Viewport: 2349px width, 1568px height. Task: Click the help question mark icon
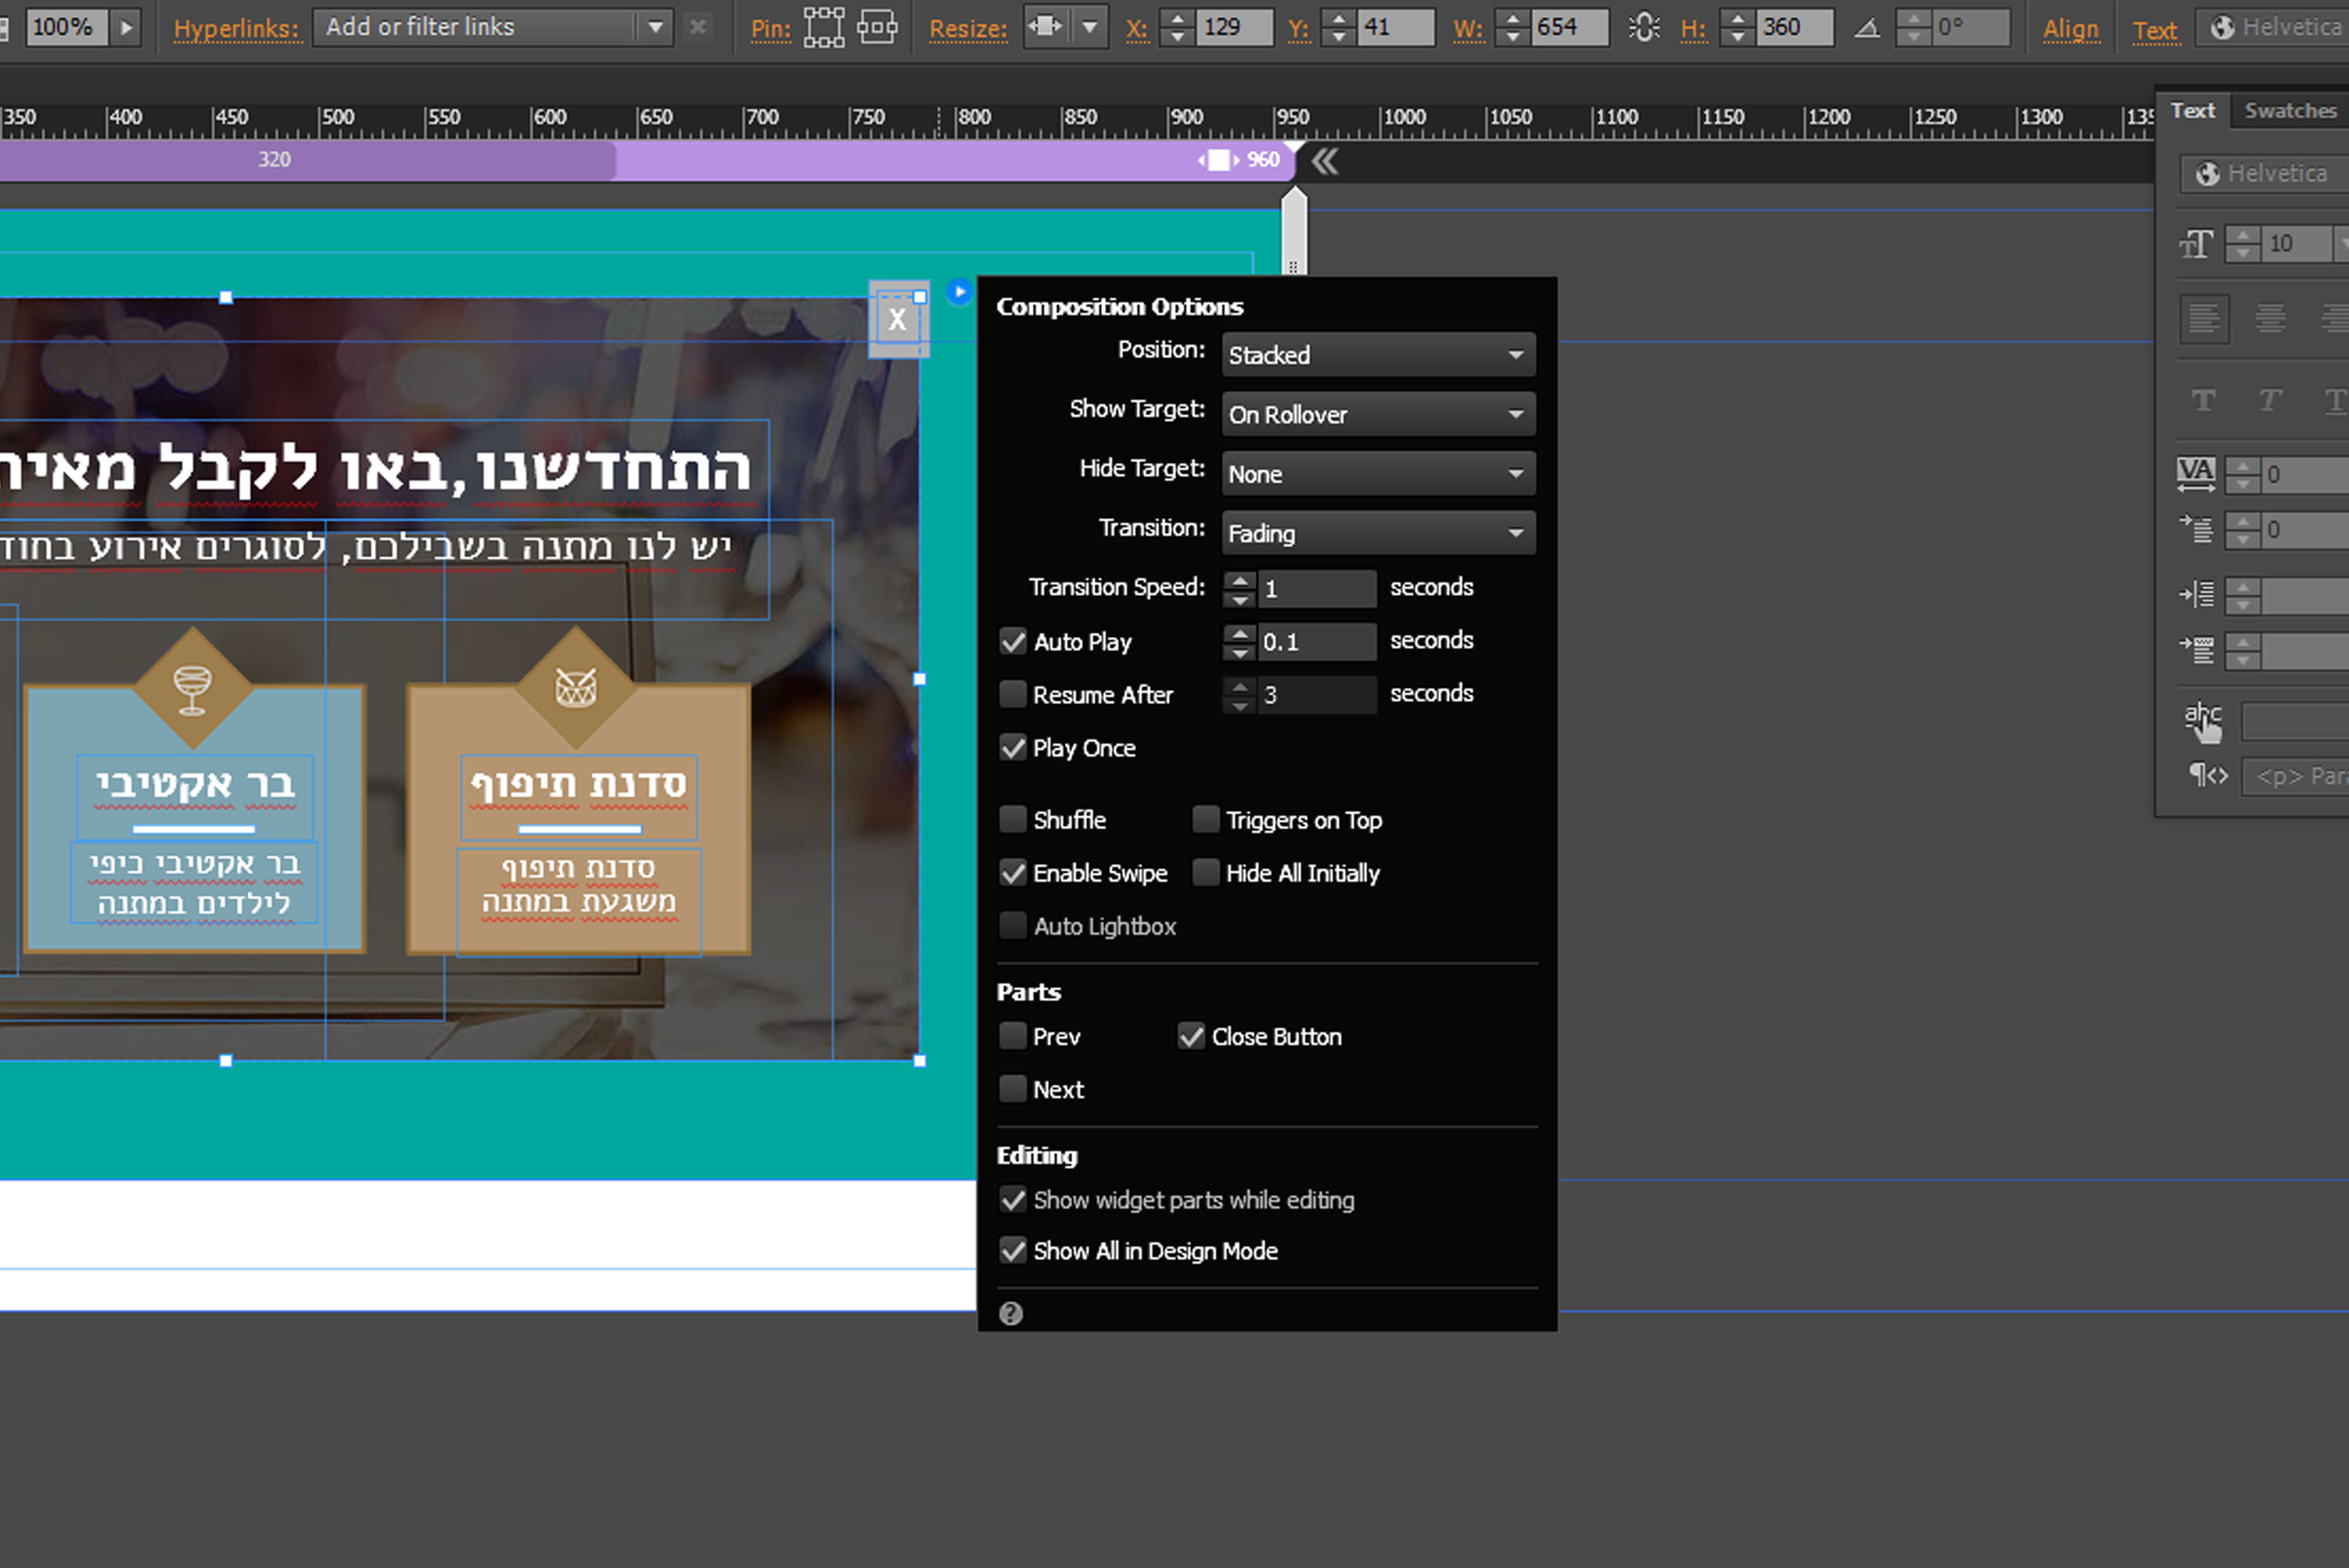coord(1010,1313)
